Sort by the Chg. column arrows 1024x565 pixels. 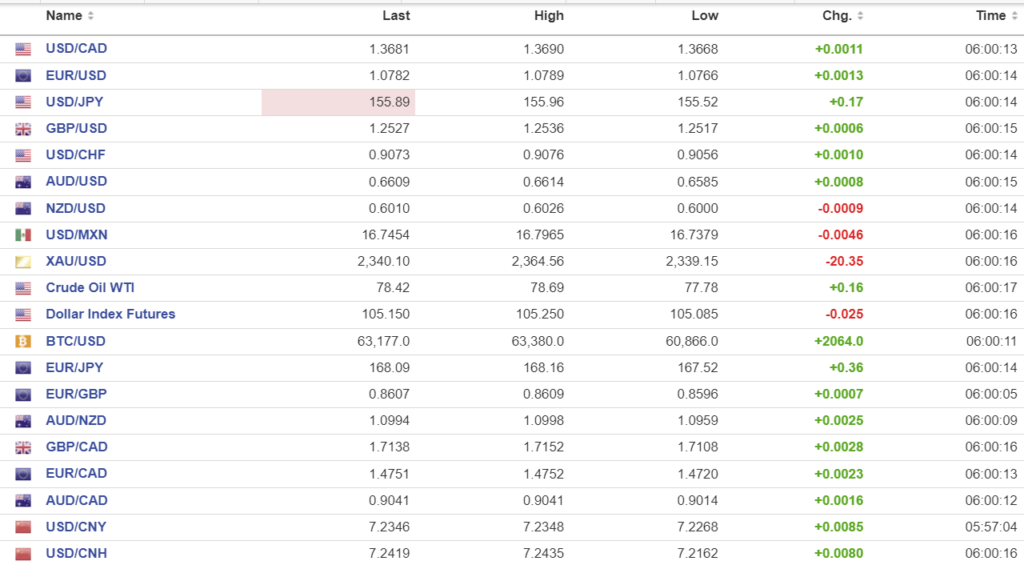click(861, 16)
